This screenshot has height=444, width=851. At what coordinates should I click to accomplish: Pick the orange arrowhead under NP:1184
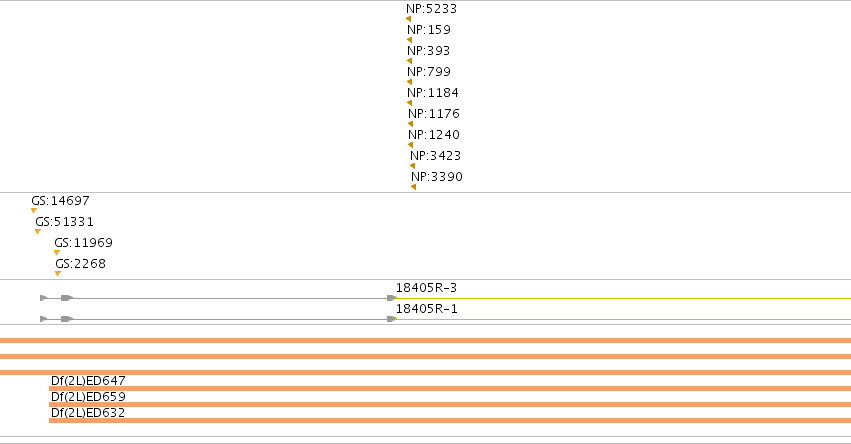409,103
